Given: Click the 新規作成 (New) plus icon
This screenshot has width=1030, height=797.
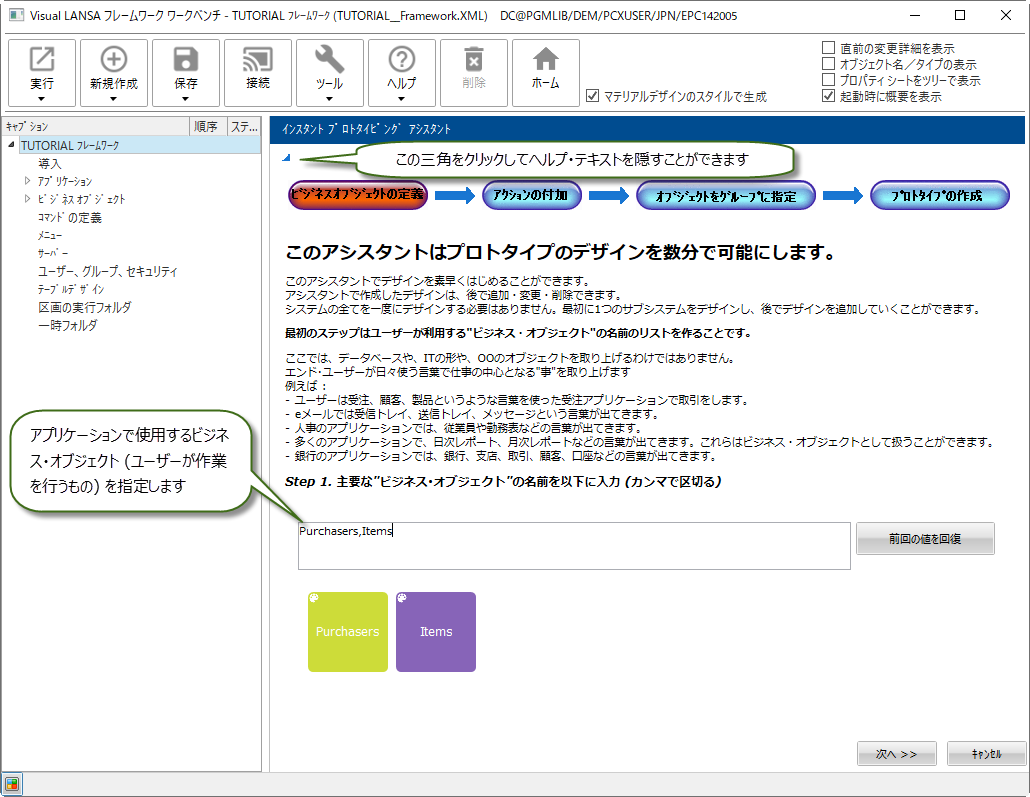Looking at the screenshot, I should [x=114, y=59].
